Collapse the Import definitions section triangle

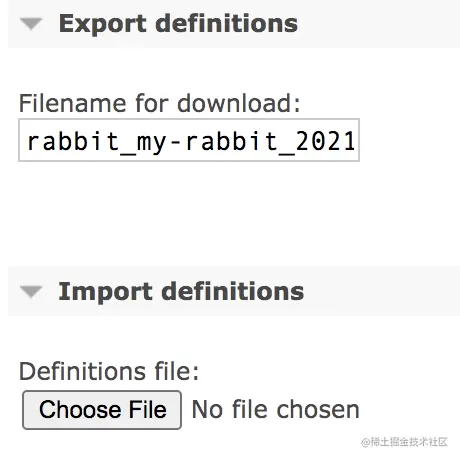(x=31, y=292)
